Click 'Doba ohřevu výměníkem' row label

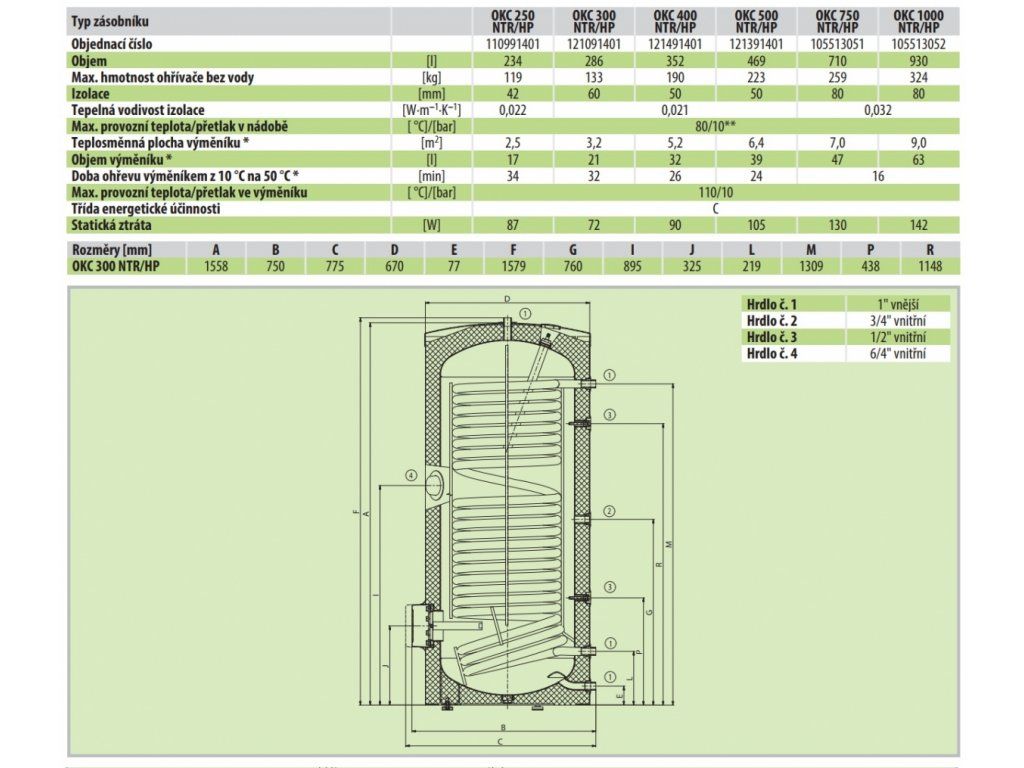click(185, 176)
